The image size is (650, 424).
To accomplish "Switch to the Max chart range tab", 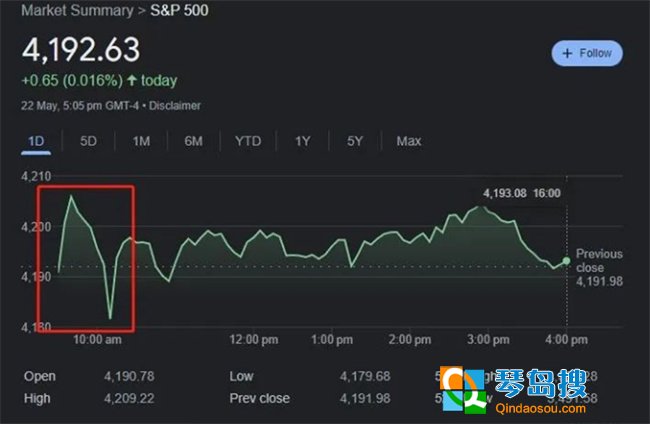I will 409,141.
